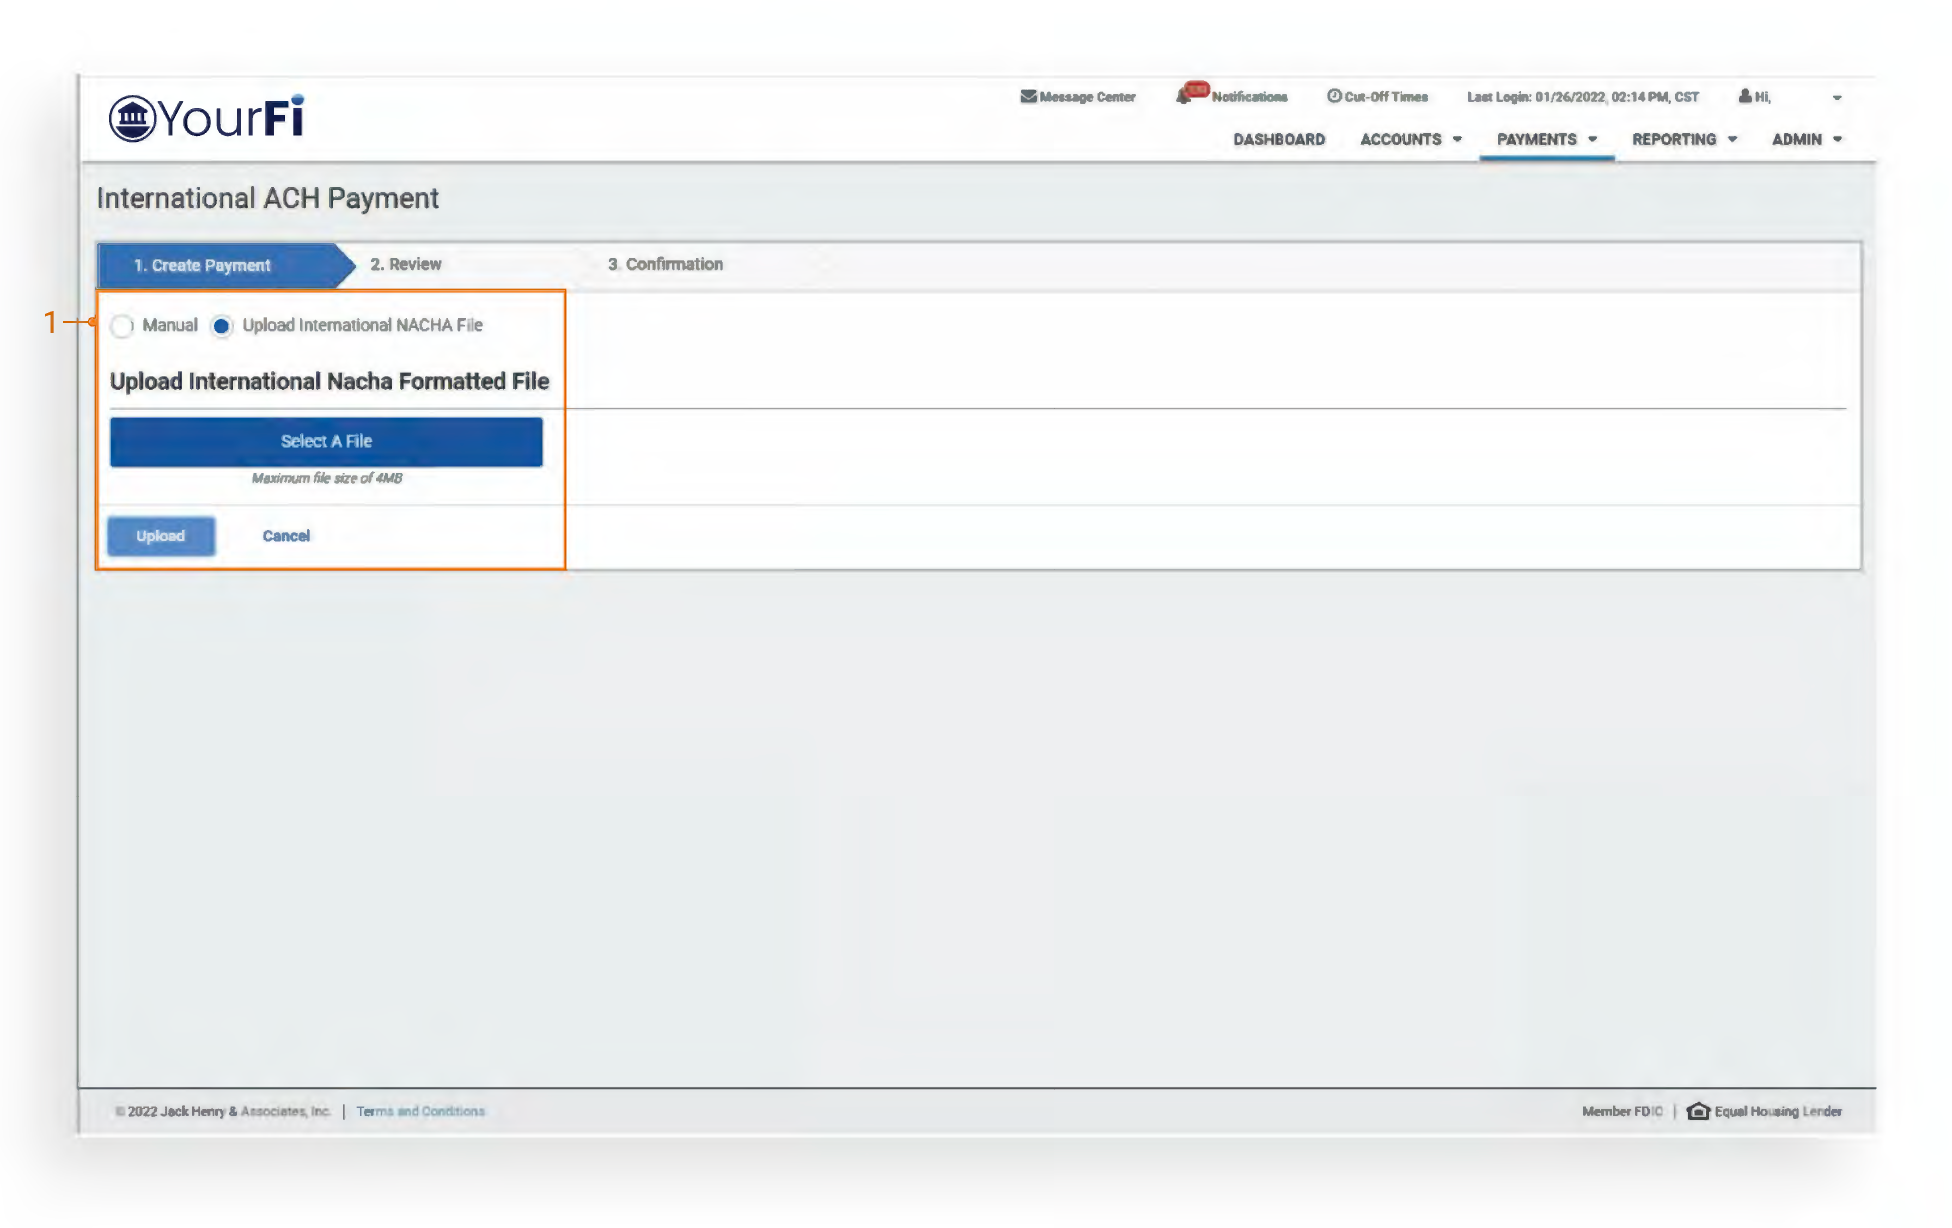
Task: Open Message Center envelope icon
Action: [x=1028, y=97]
